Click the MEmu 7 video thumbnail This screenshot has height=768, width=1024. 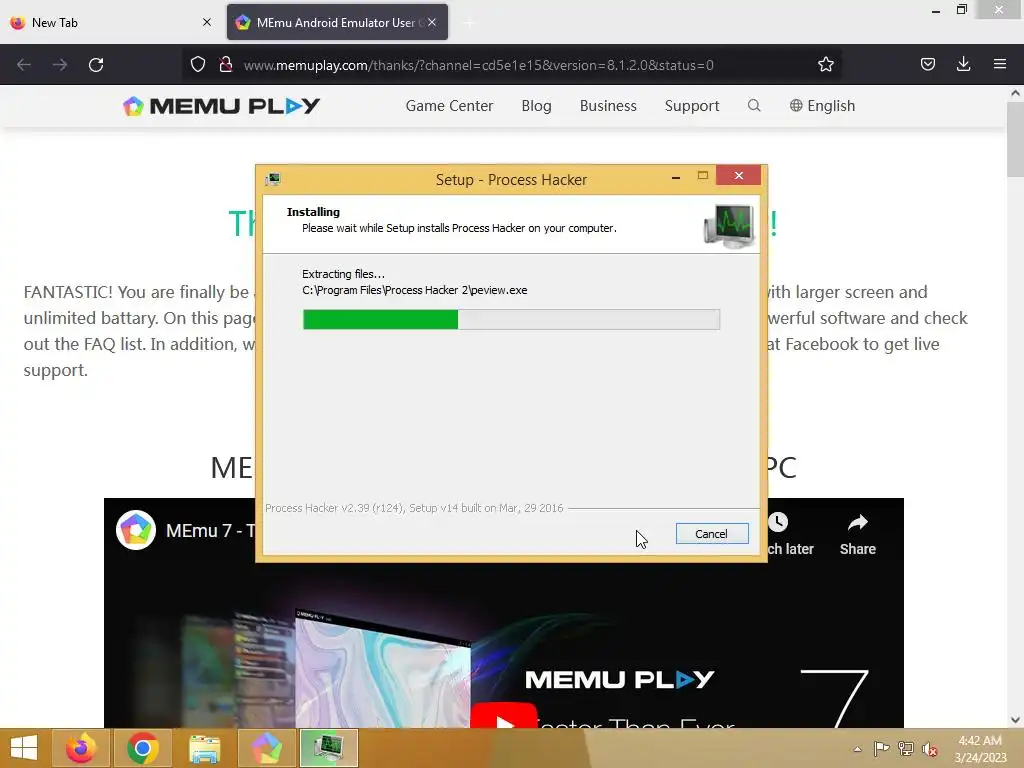pyautogui.click(x=504, y=613)
